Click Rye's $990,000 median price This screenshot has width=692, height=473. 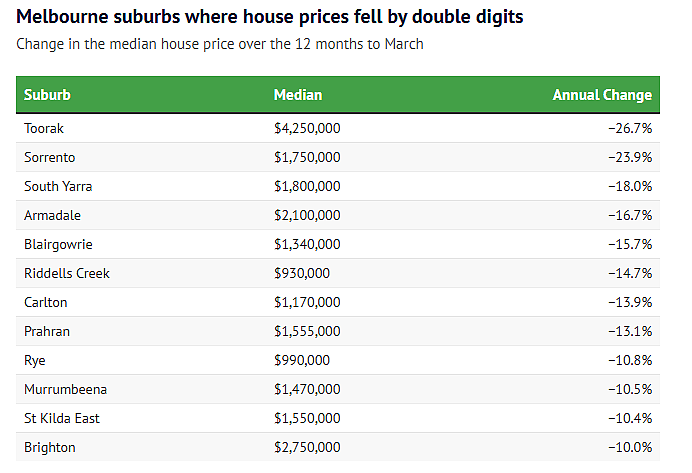pos(302,360)
